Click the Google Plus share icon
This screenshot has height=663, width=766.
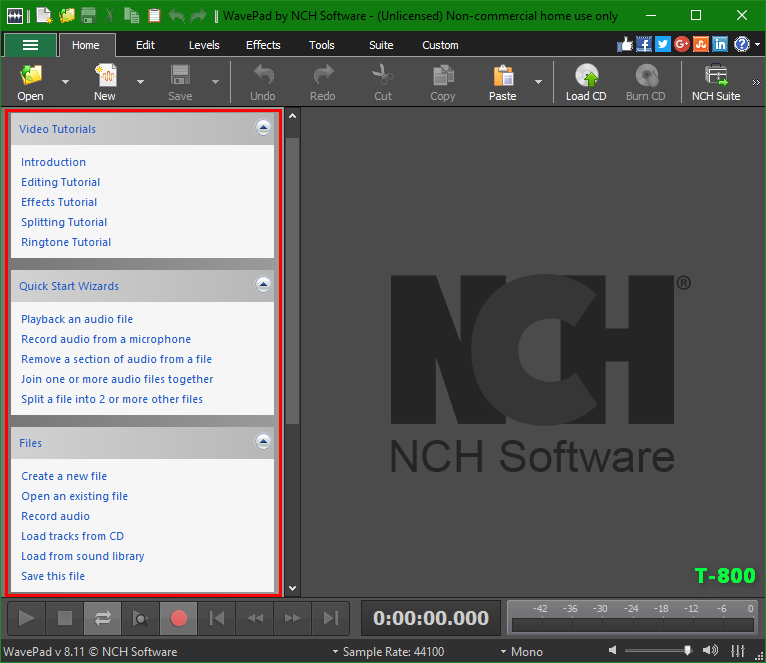682,44
